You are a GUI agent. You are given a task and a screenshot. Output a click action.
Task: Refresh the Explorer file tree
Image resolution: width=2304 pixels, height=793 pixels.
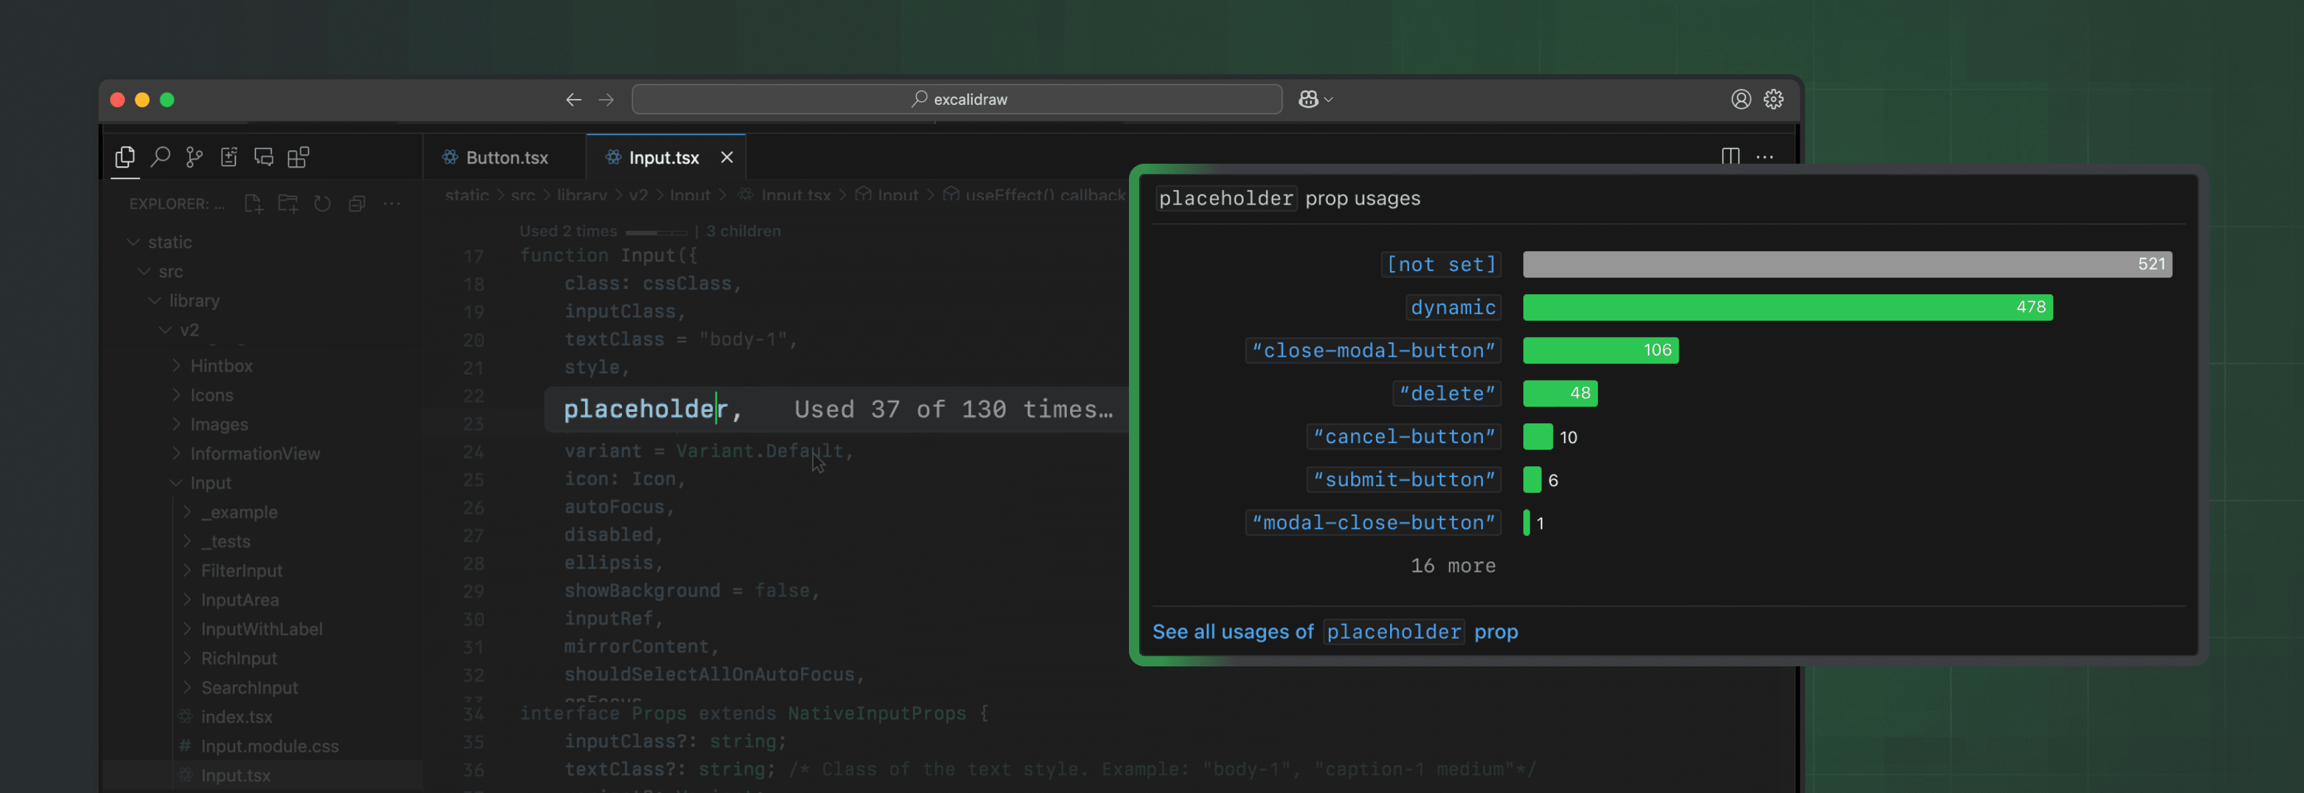pyautogui.click(x=322, y=204)
